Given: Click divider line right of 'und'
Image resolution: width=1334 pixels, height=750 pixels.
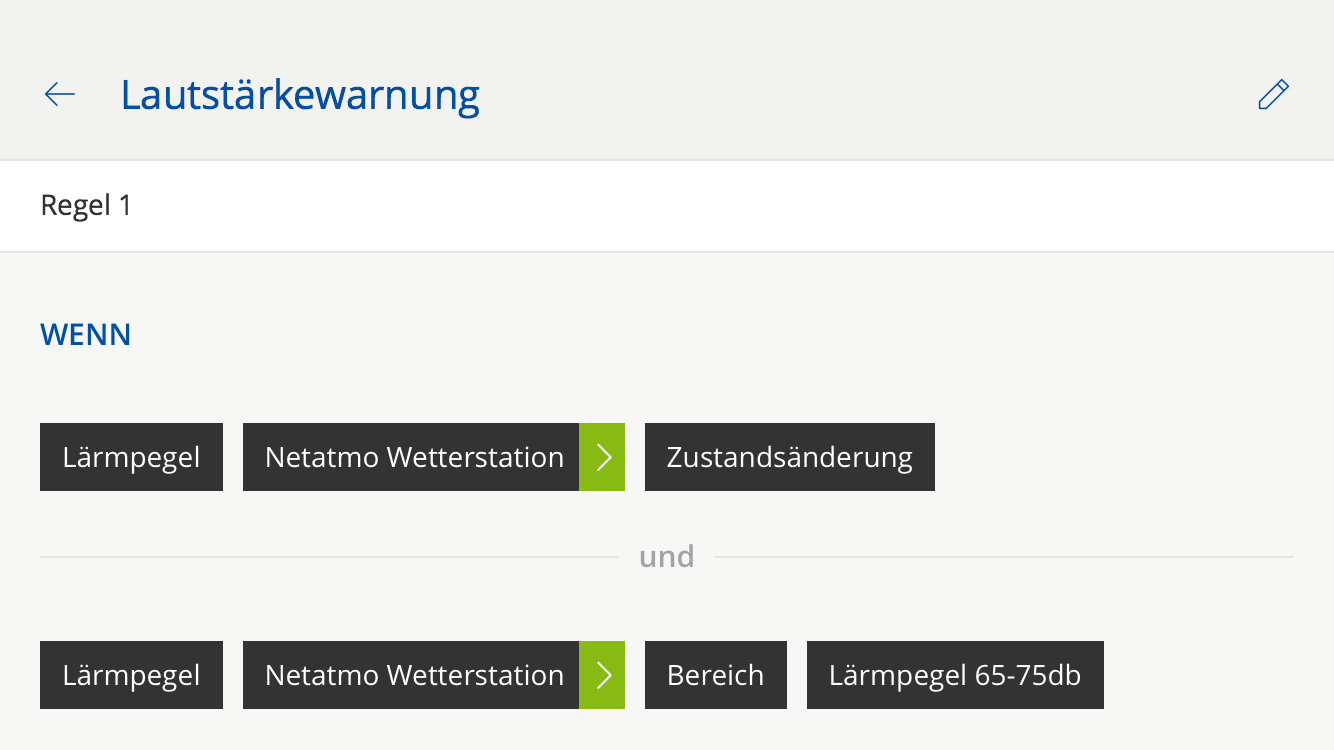Looking at the screenshot, I should click(x=1000, y=556).
